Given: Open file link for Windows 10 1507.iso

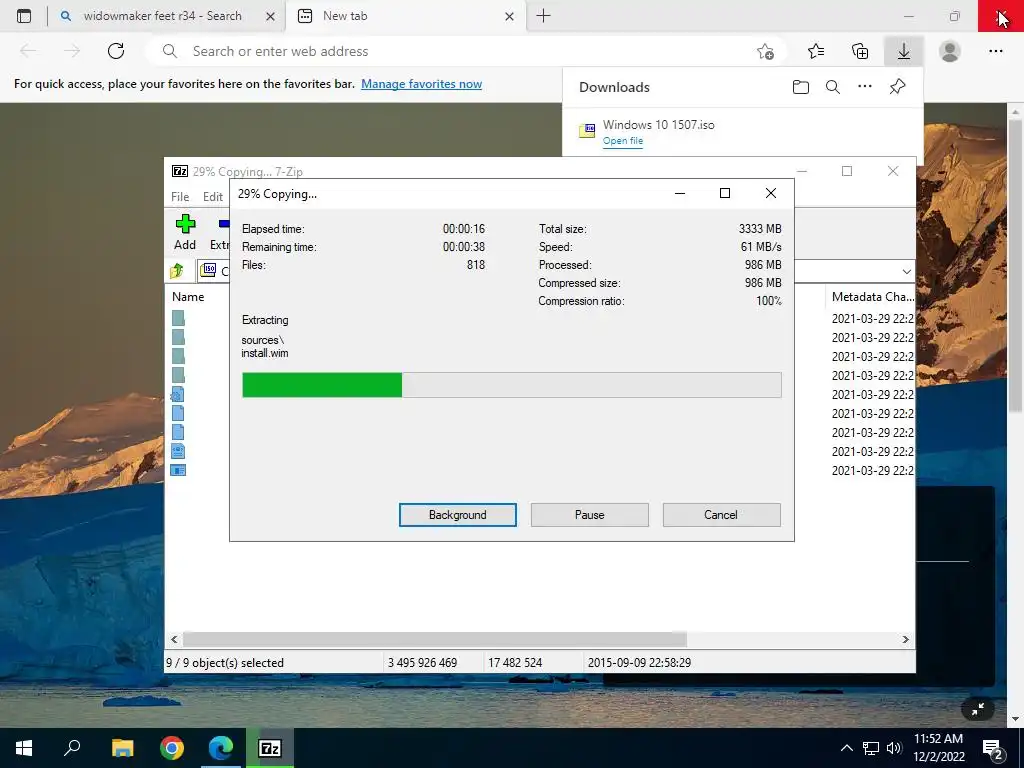Looking at the screenshot, I should (622, 141).
